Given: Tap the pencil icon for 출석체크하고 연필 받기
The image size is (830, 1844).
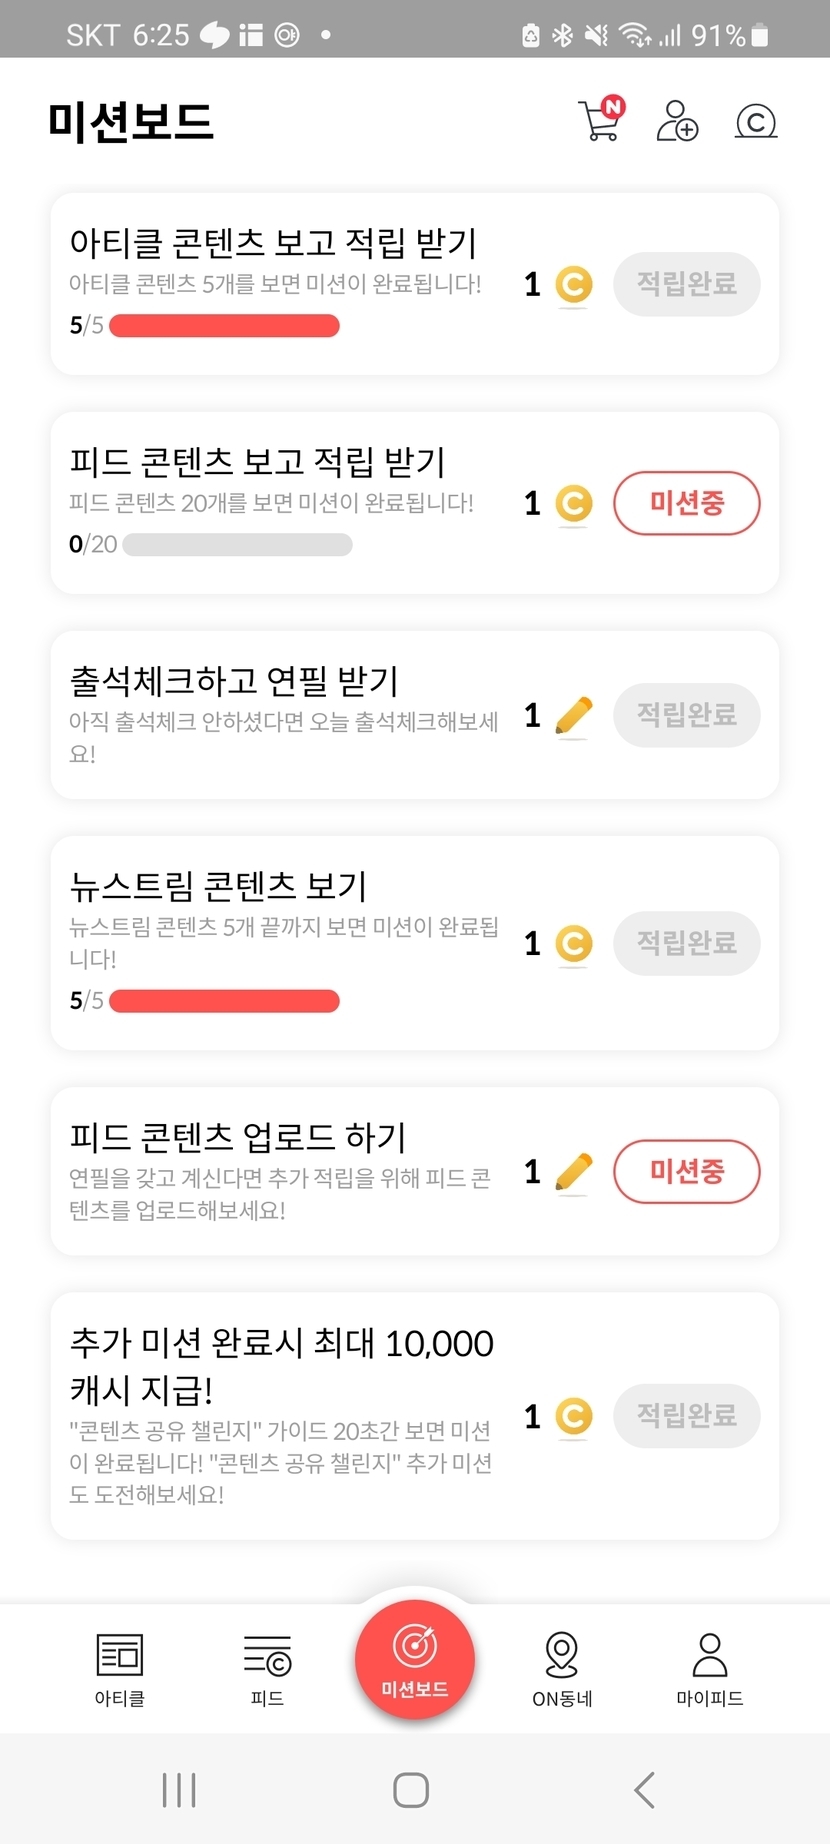Looking at the screenshot, I should pos(573,716).
